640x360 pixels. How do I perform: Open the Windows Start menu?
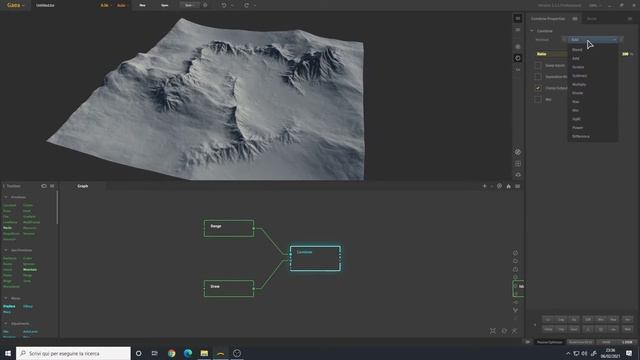pyautogui.click(x=8, y=353)
